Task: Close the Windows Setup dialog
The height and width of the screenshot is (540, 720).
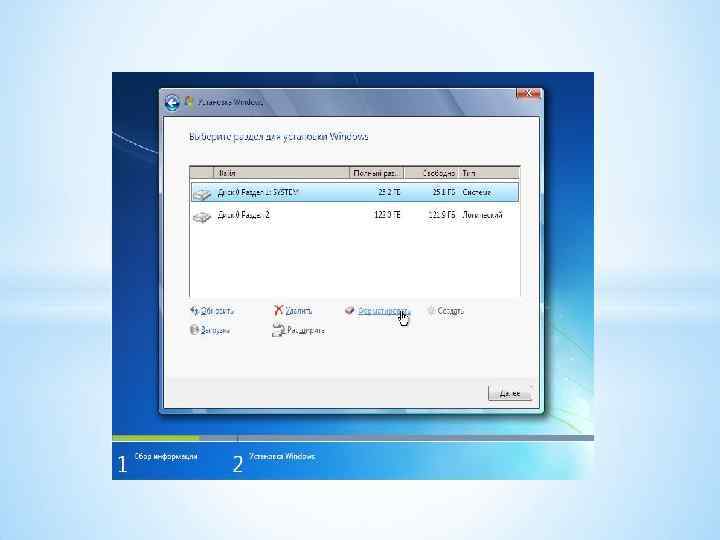Action: 528,94
